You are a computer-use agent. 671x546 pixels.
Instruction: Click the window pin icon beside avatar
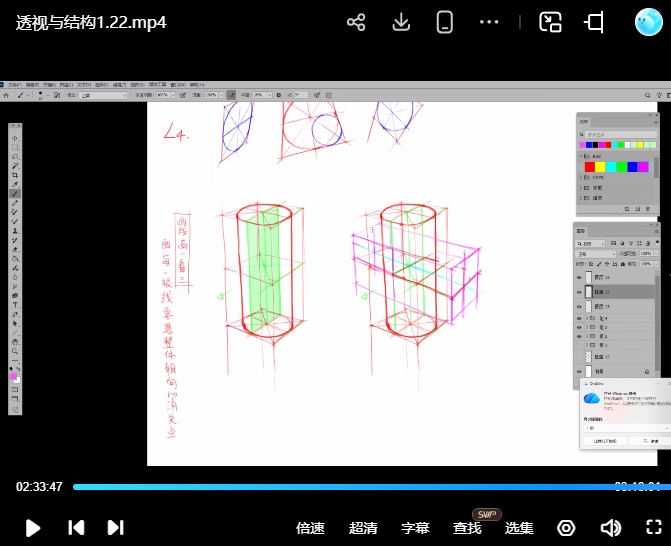tap(596, 23)
